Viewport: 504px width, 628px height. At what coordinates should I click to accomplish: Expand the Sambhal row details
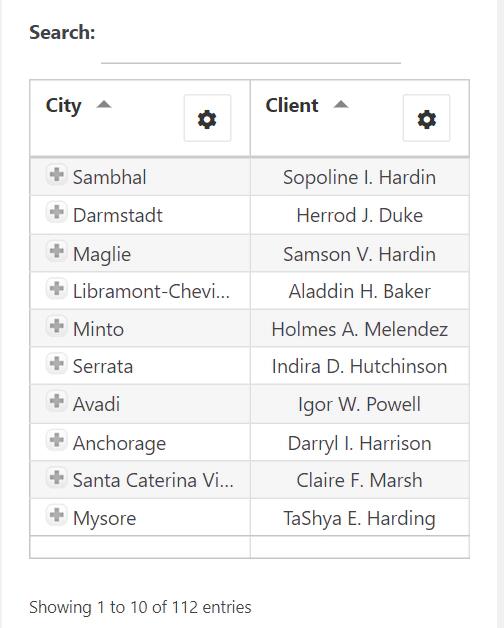(56, 175)
